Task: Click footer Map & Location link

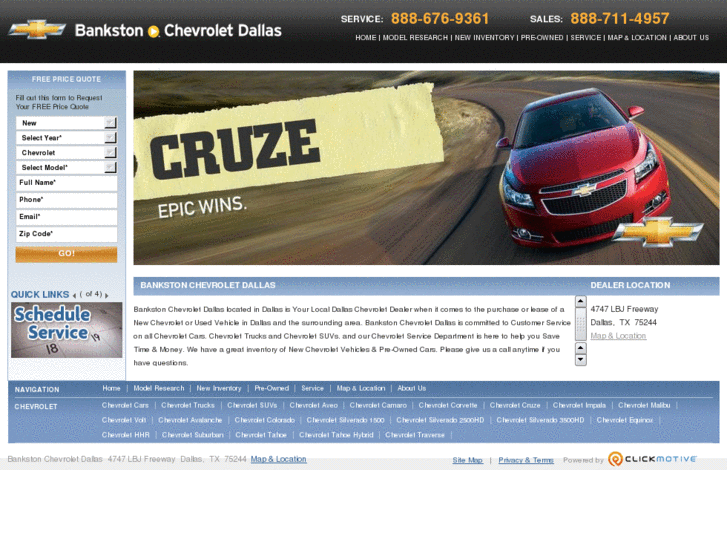Action: tap(278, 459)
